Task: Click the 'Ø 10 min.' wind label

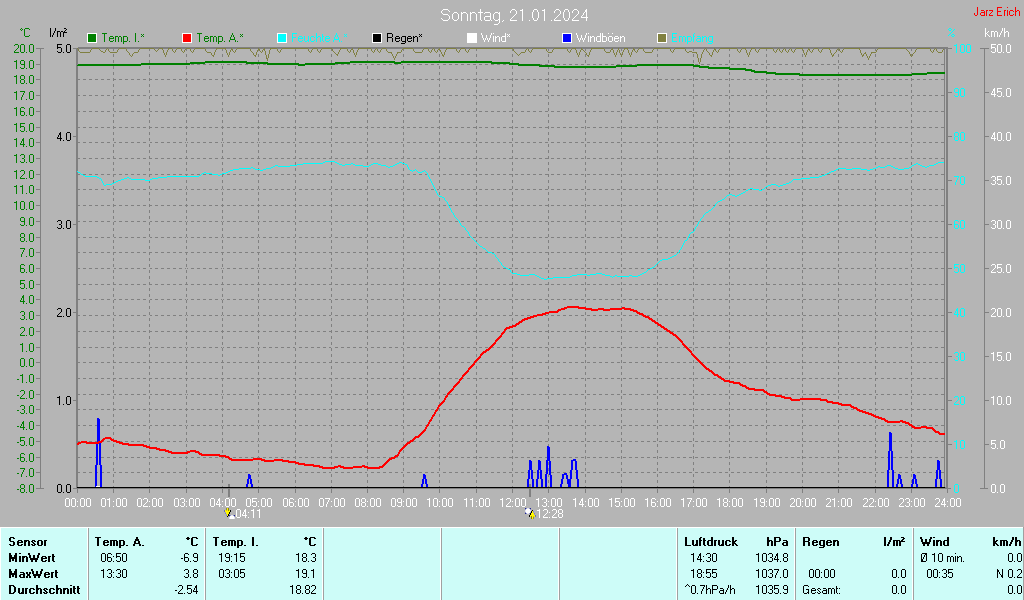Action: tap(942, 558)
